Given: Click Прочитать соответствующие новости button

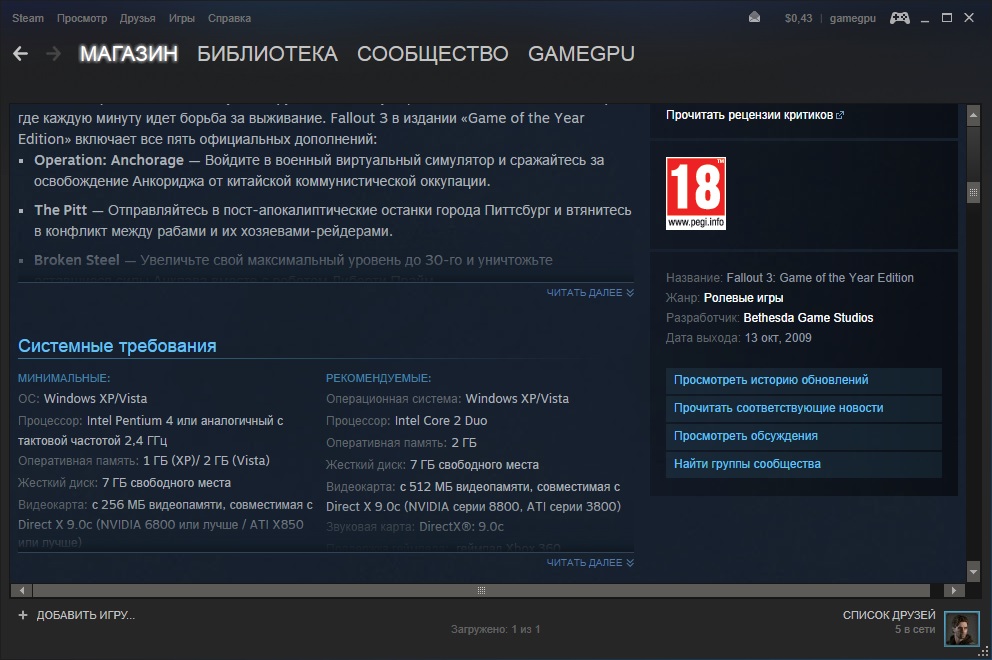Looking at the screenshot, I should (803, 408).
